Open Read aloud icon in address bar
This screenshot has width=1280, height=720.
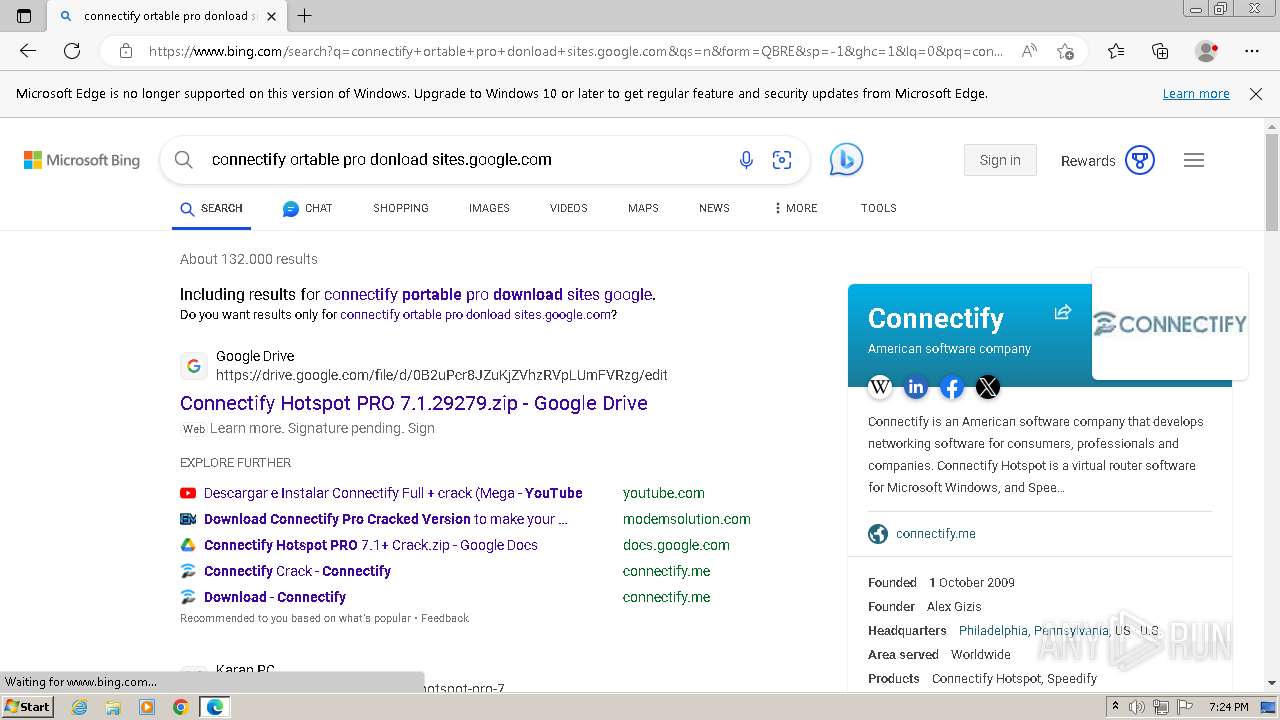pyautogui.click(x=1029, y=51)
